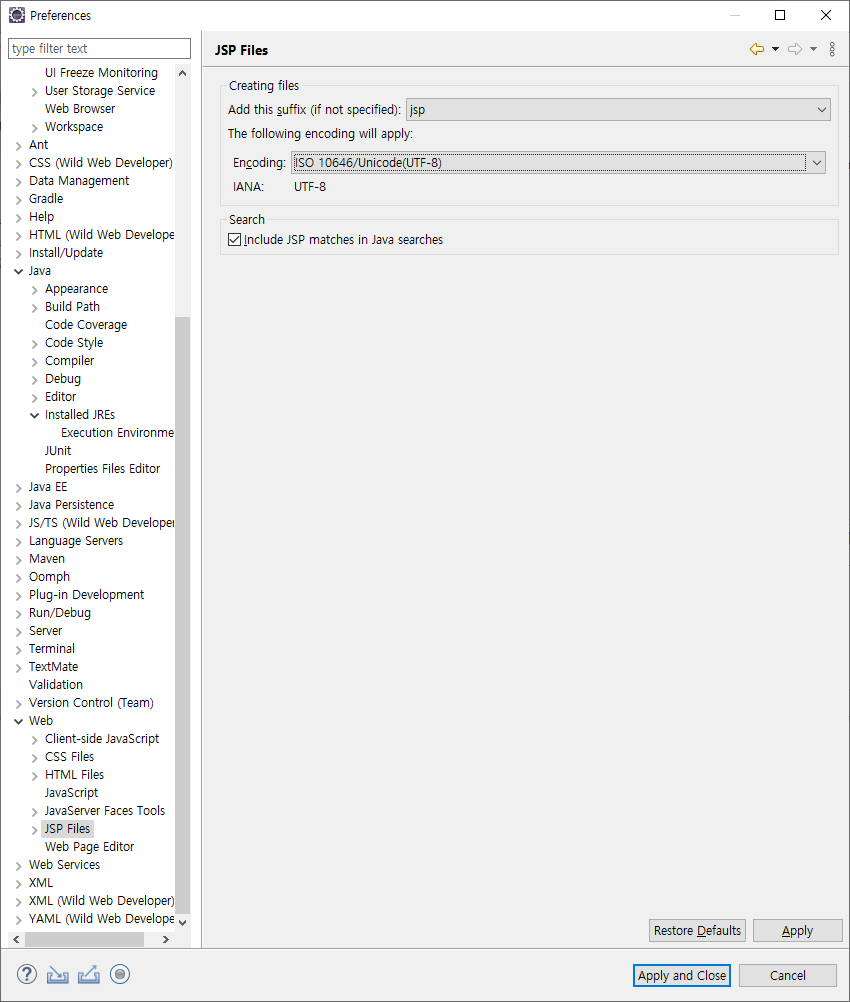Image resolution: width=850 pixels, height=1002 pixels.
Task: Select TextMate category
Action: (54, 667)
